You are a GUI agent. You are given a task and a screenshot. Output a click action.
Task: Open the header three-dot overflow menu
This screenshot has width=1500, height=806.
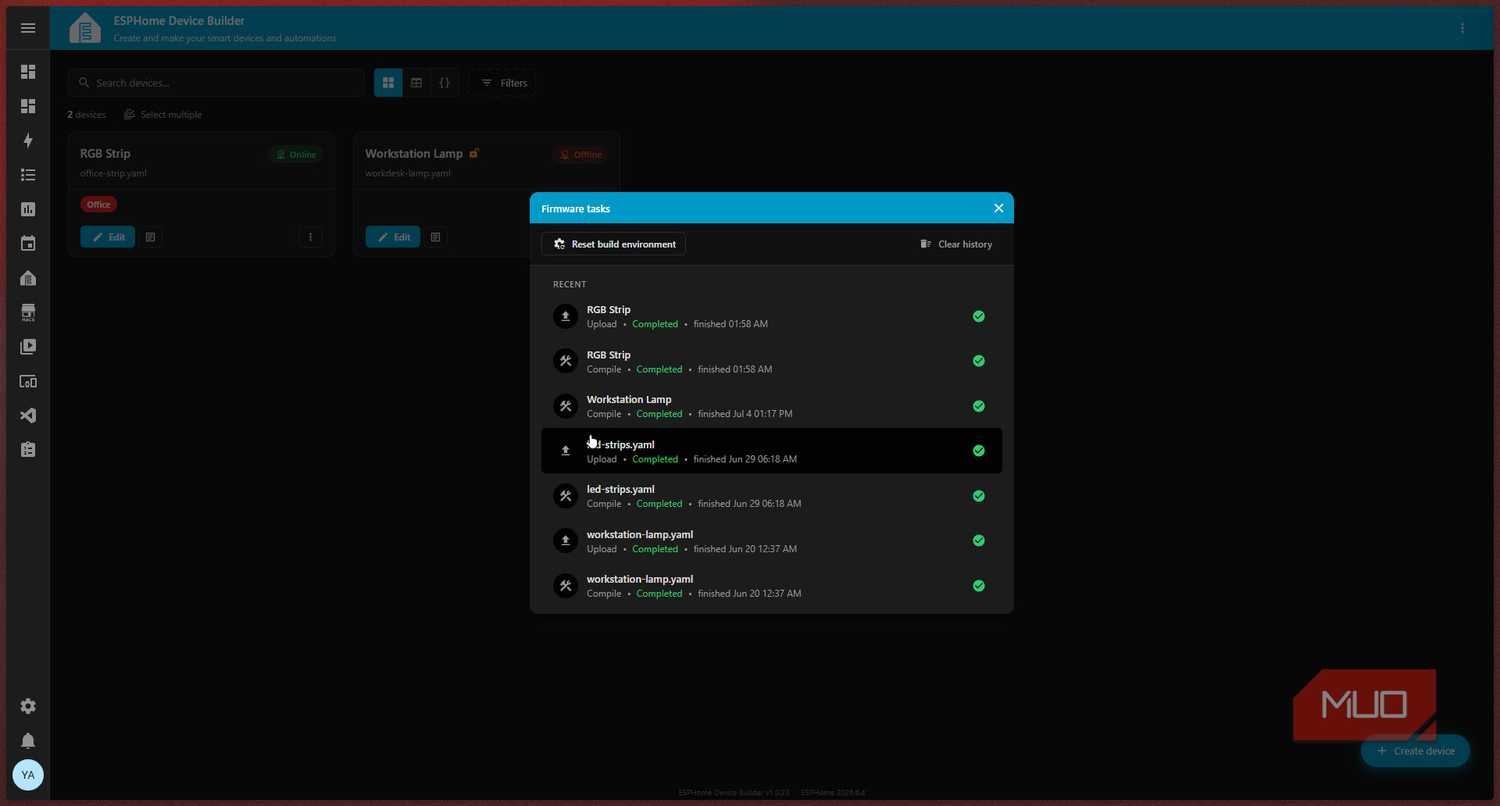1463,28
